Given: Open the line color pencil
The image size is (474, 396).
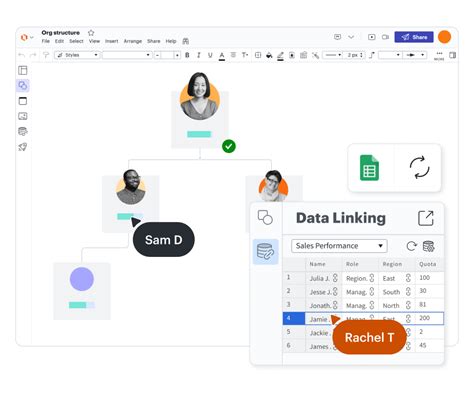Looking at the screenshot, I should (x=280, y=56).
